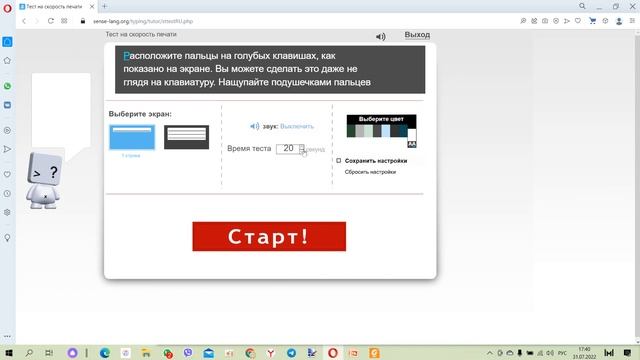Click the sense-lang.org address bar URL

point(143,21)
